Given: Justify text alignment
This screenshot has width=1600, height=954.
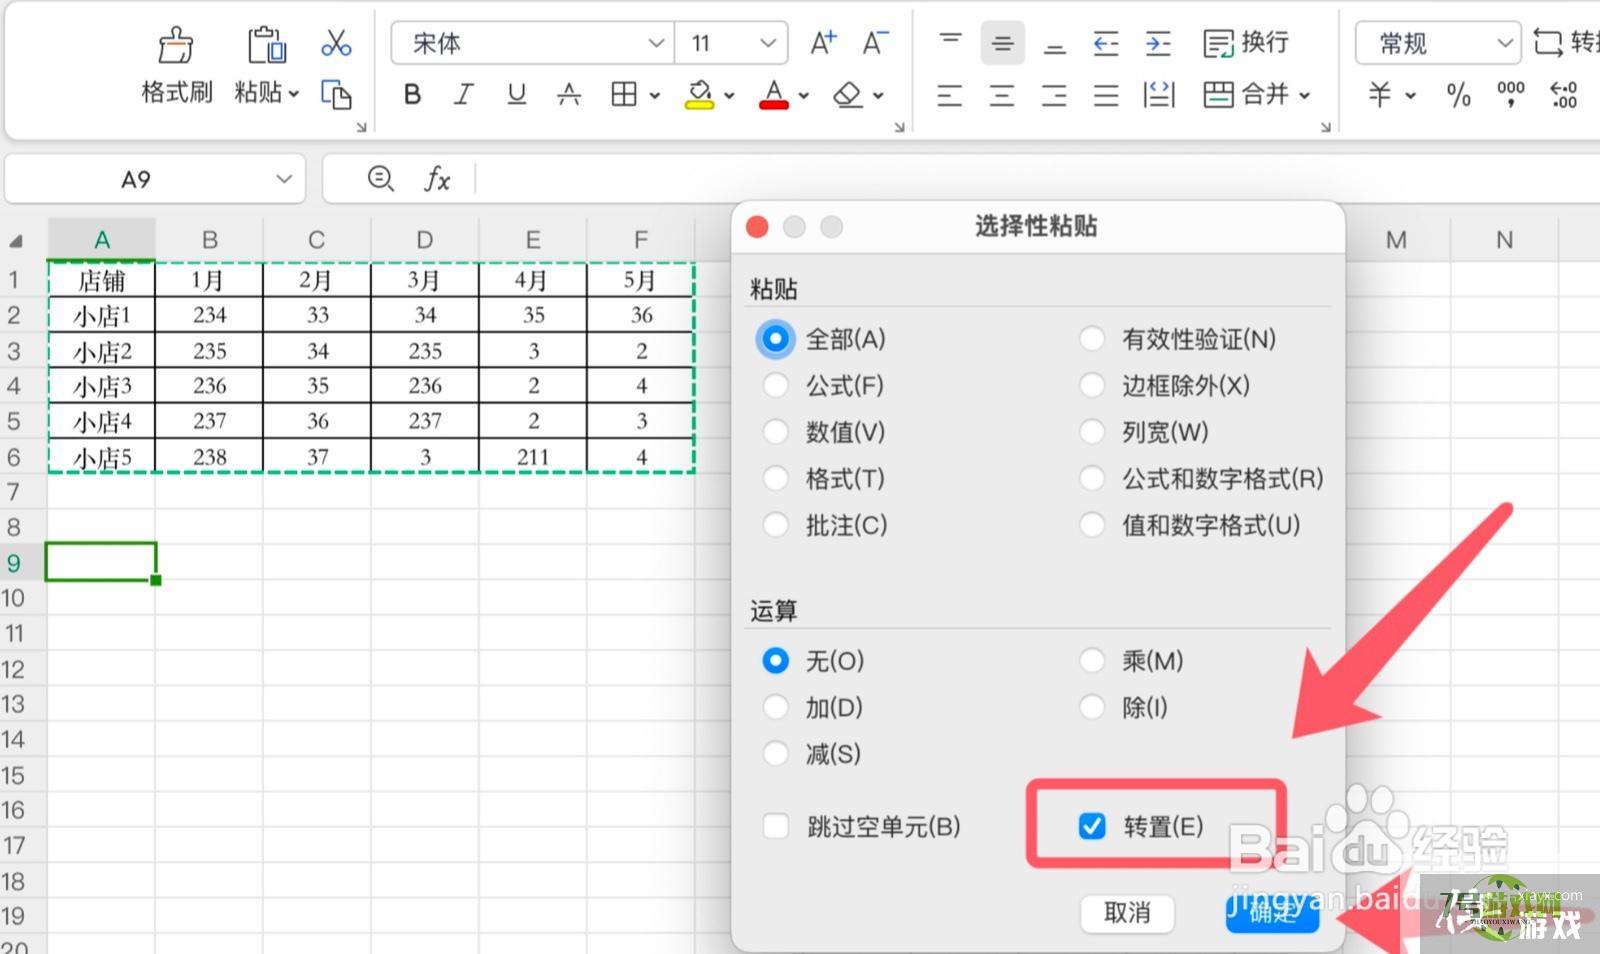Looking at the screenshot, I should pyautogui.click(x=1106, y=95).
